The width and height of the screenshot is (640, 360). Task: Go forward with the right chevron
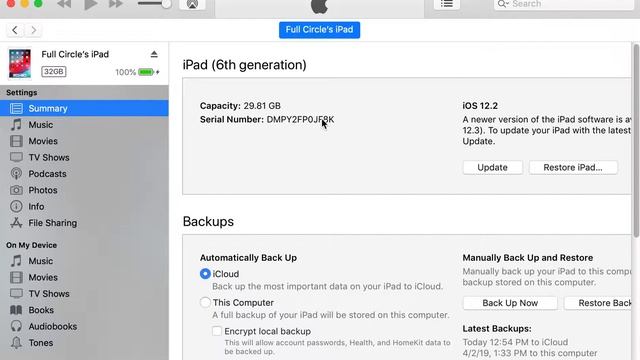[x=33, y=30]
